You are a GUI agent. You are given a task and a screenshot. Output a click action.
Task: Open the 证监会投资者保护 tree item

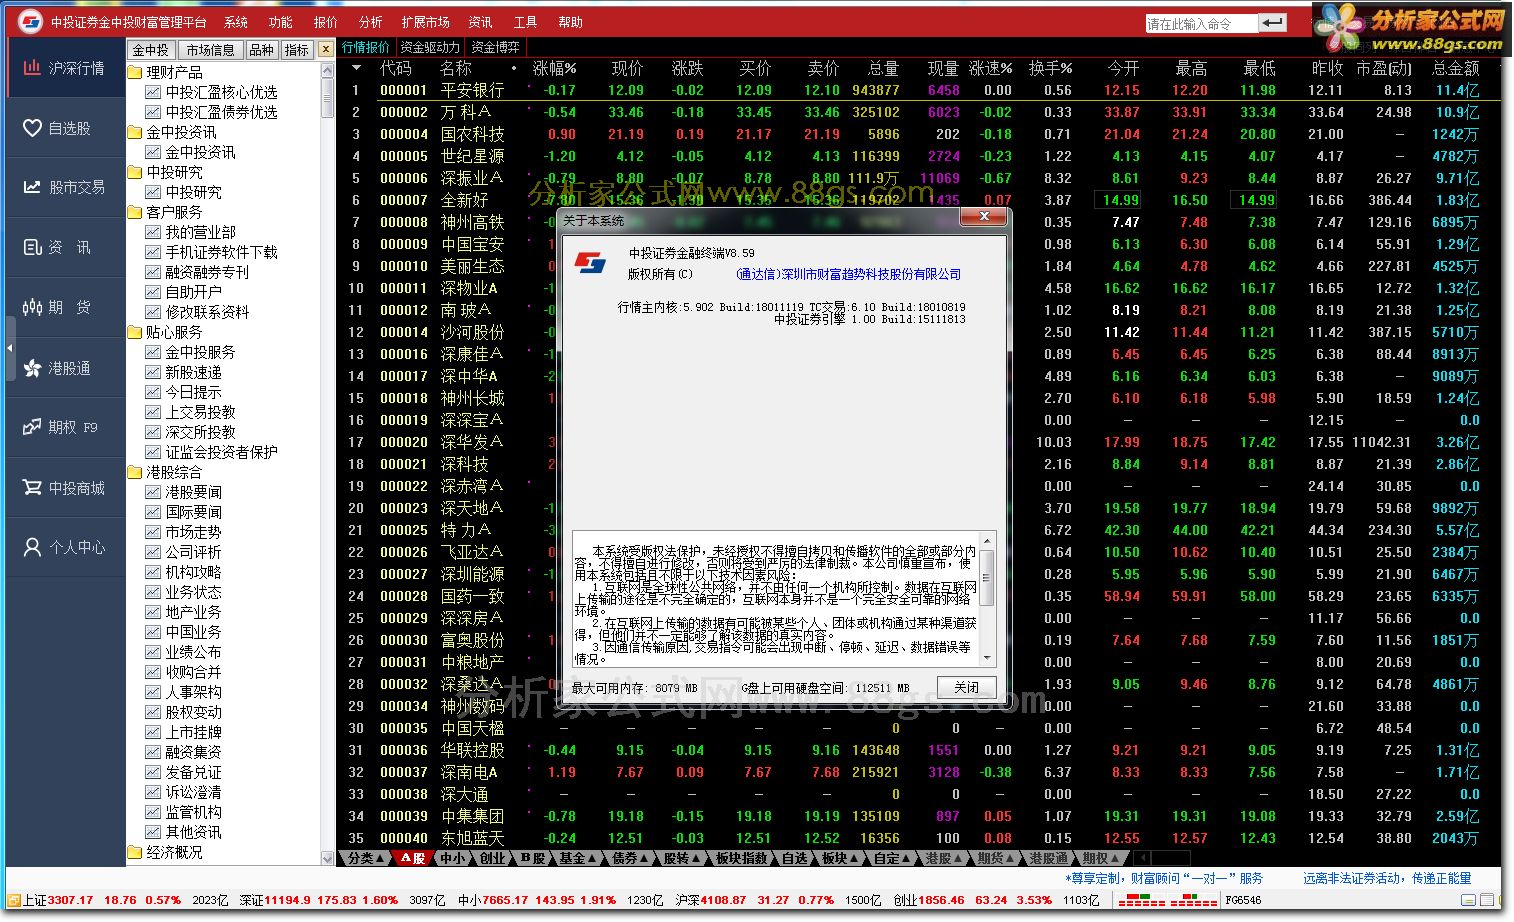[221, 452]
